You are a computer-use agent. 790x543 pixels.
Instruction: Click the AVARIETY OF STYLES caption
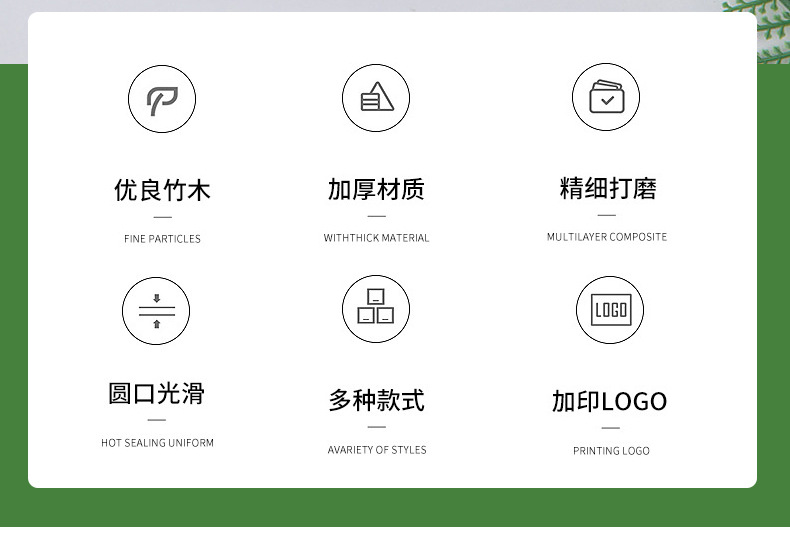tap(377, 450)
